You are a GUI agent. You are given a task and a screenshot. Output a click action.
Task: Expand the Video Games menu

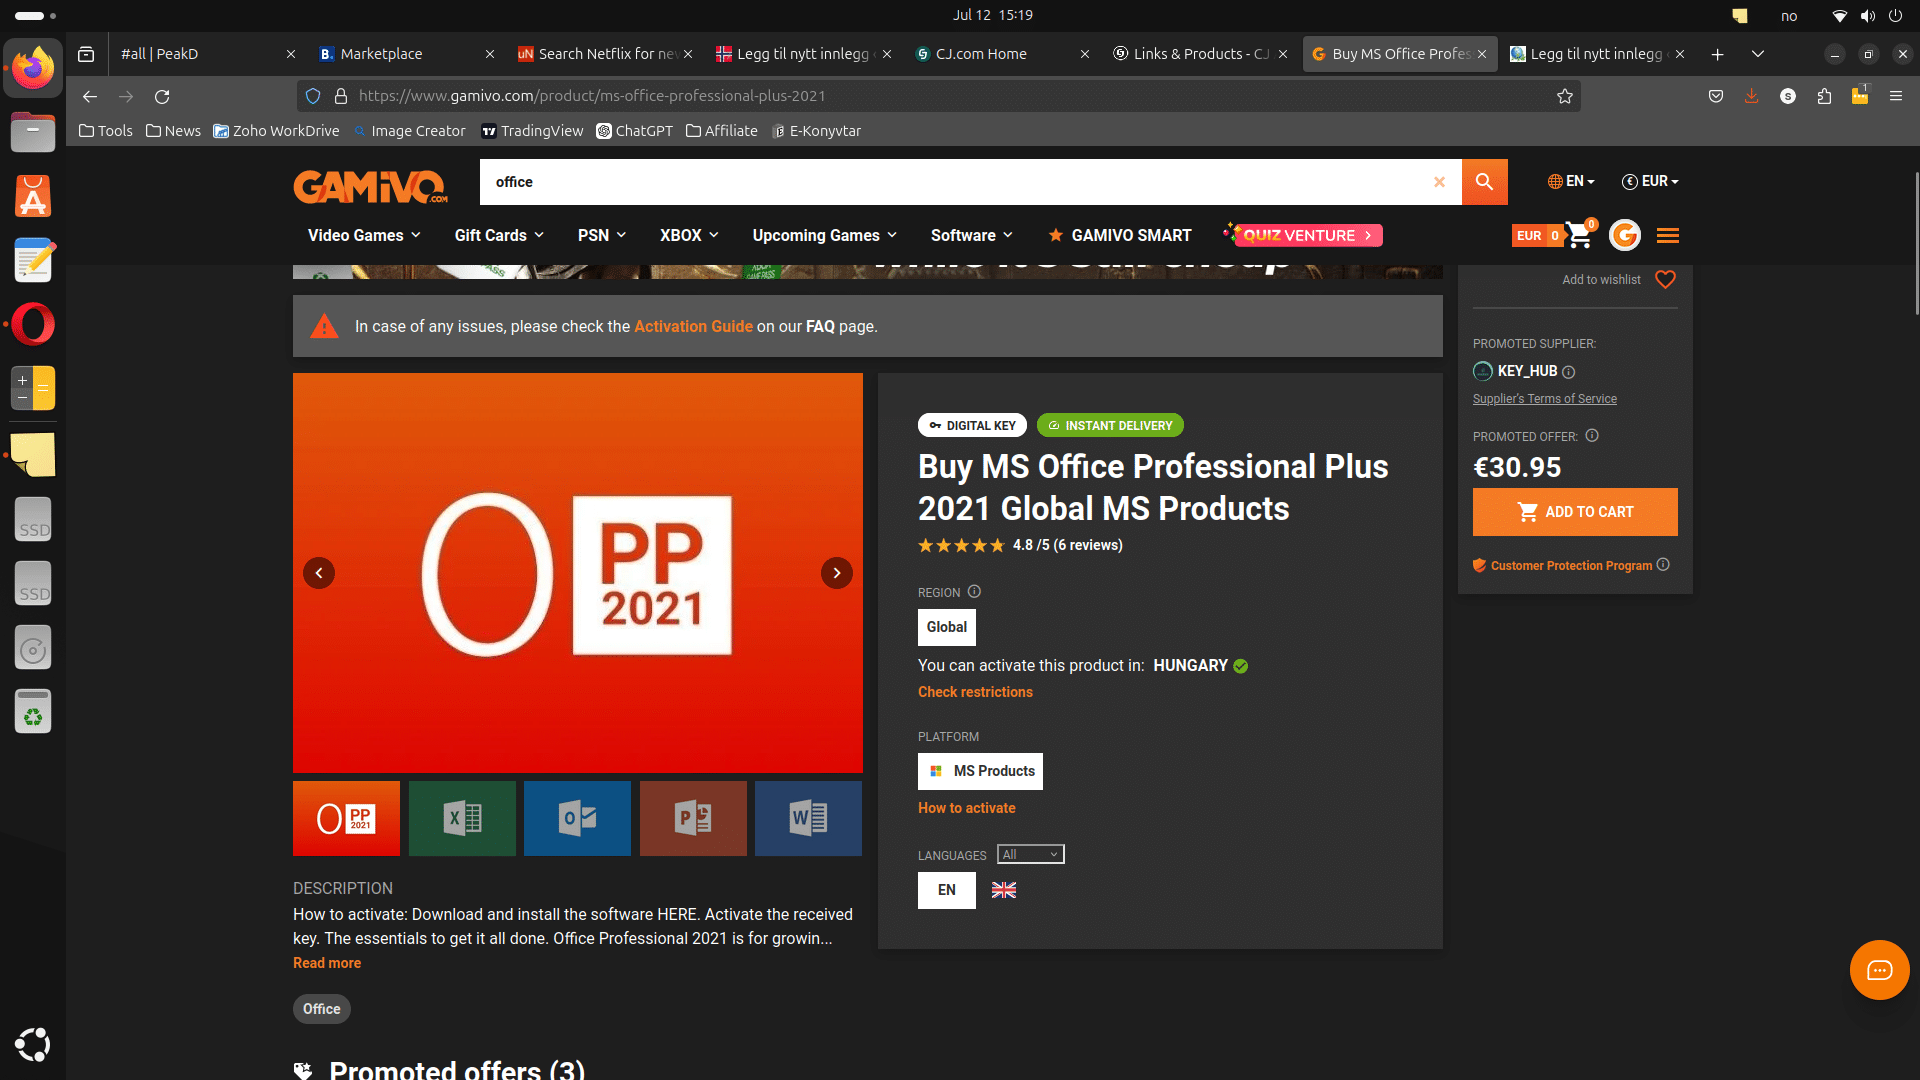click(x=364, y=235)
